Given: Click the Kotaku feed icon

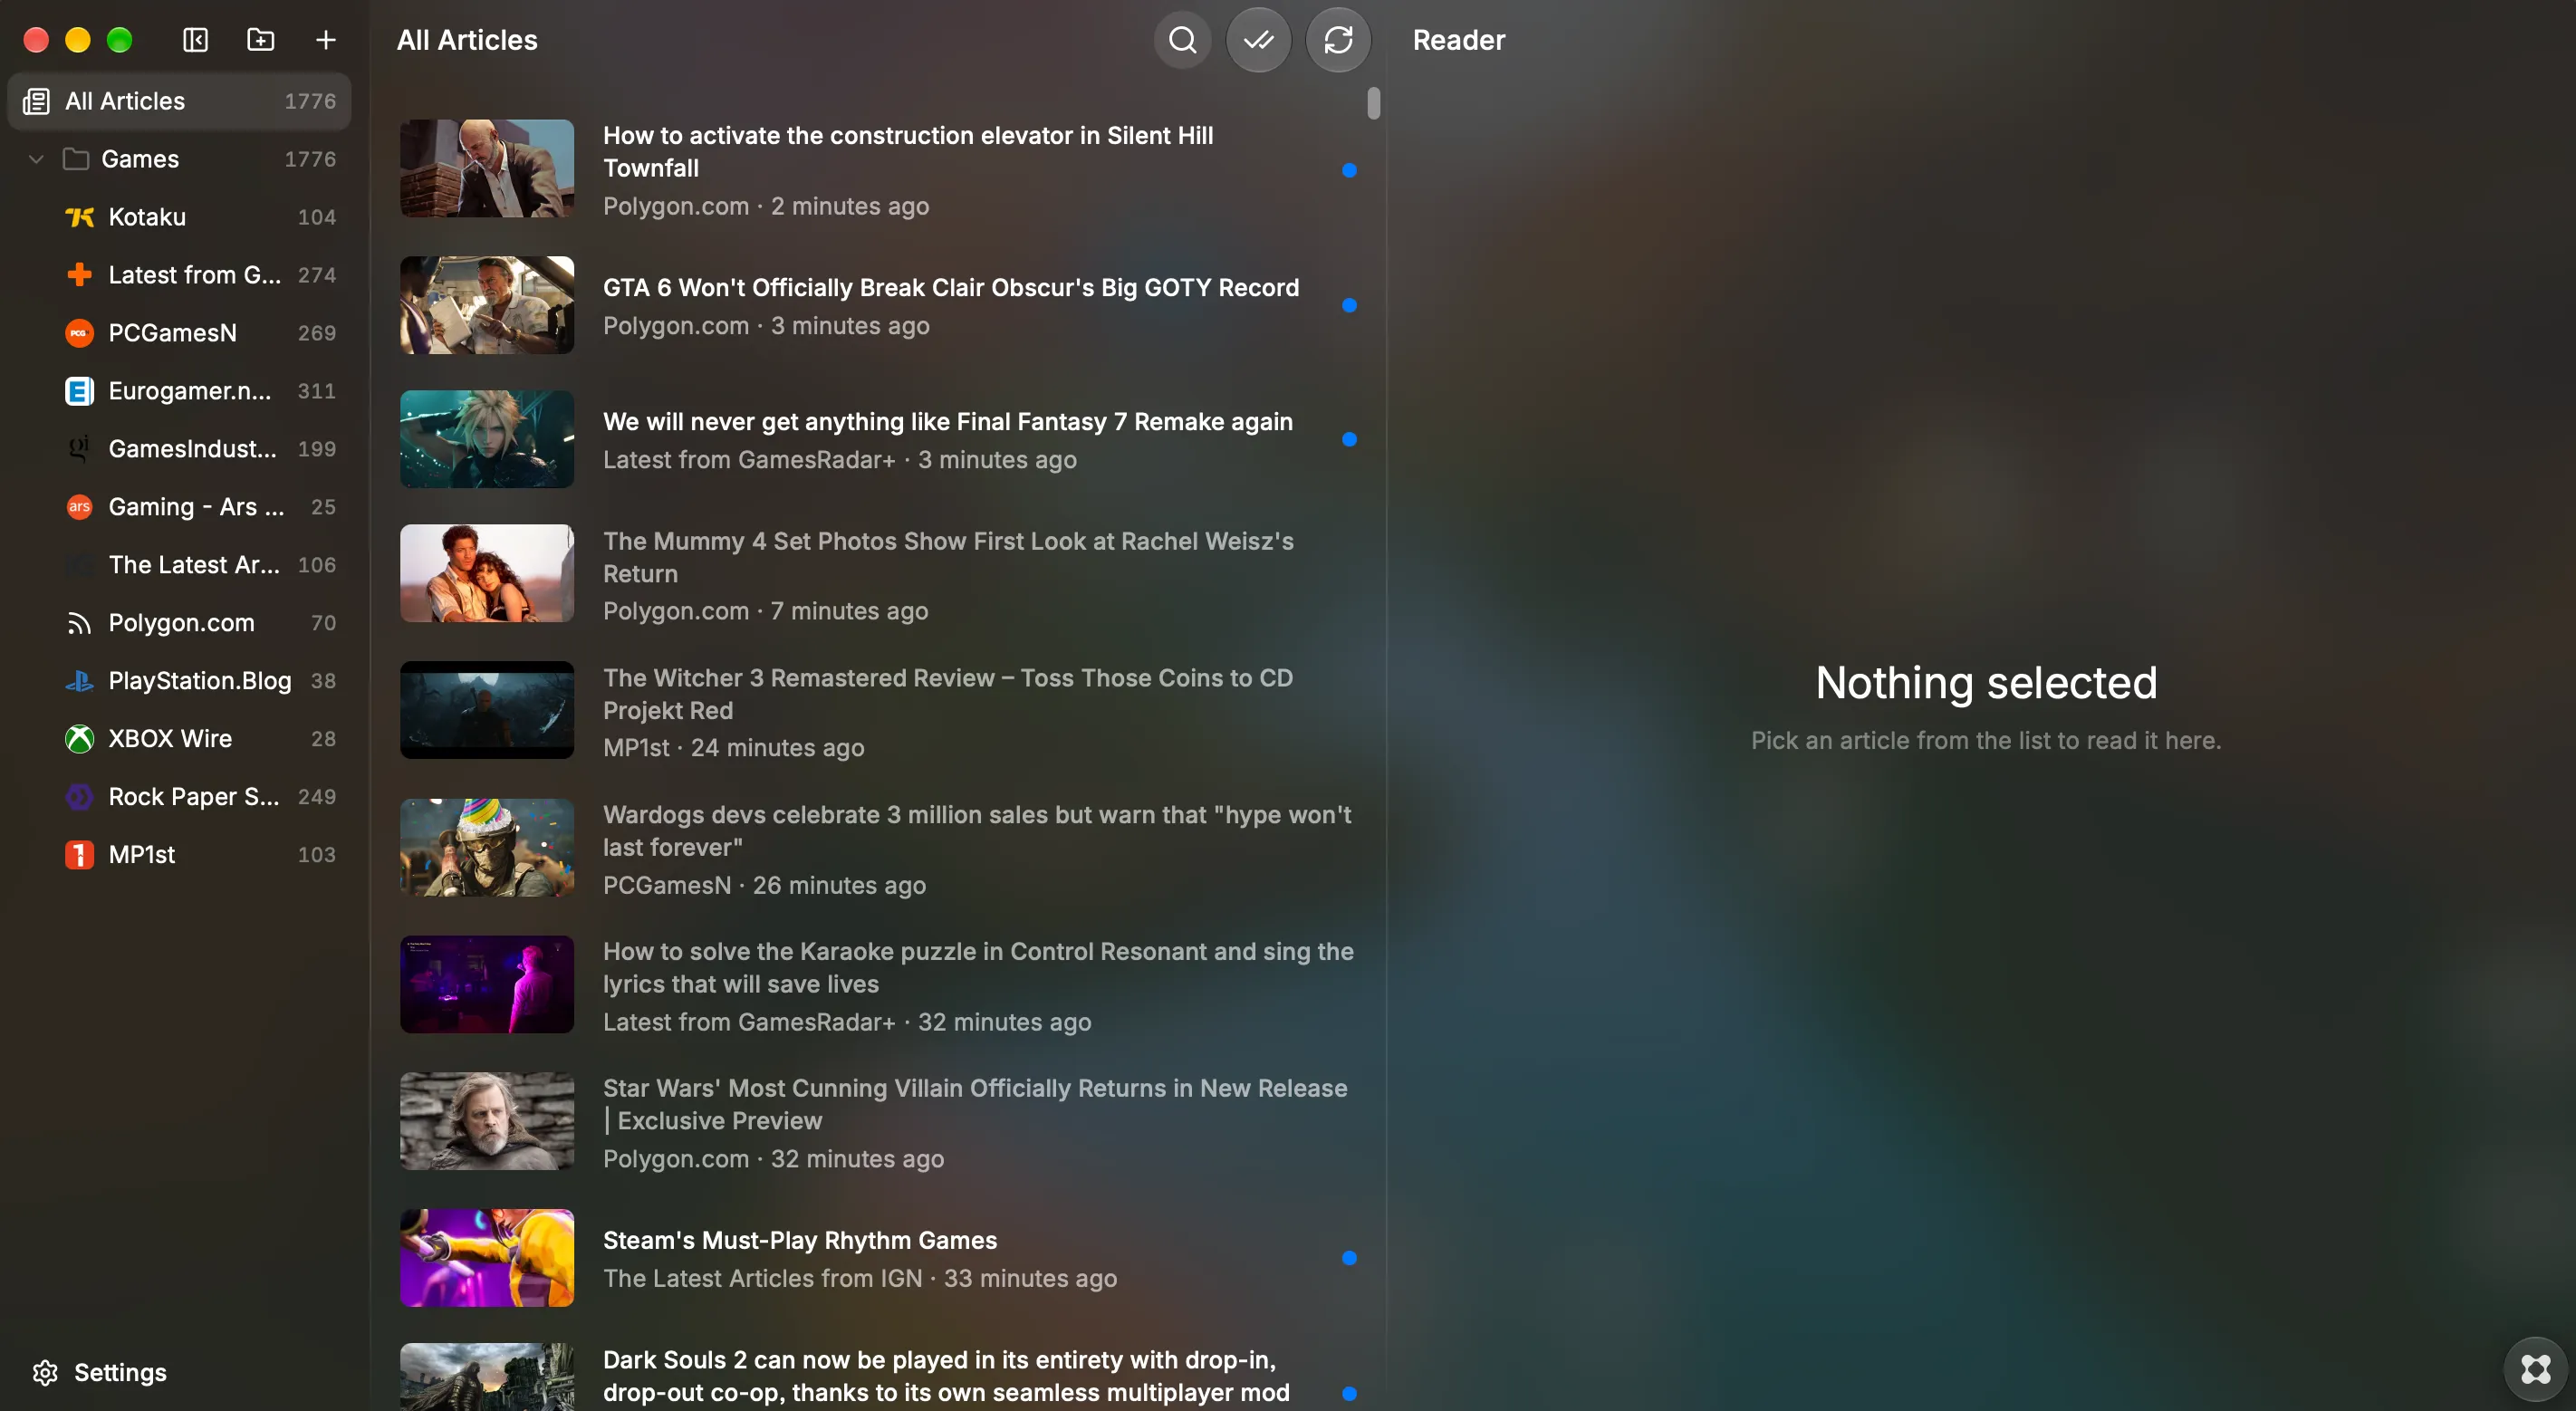Looking at the screenshot, I should click(x=79, y=217).
